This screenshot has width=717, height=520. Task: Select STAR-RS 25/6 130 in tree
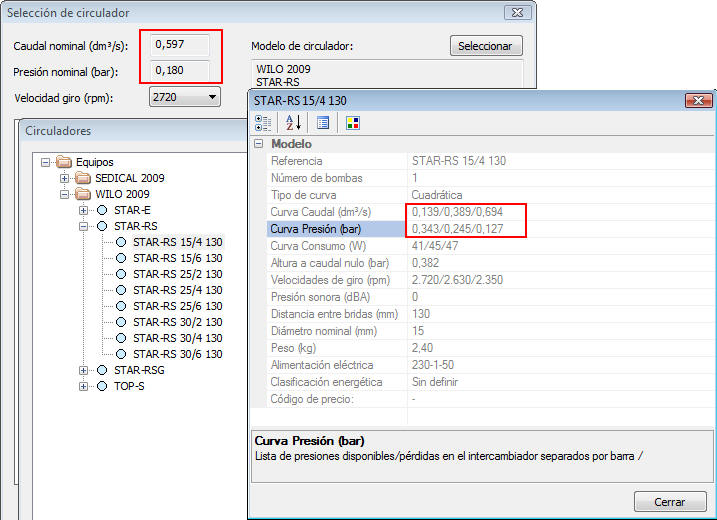(177, 306)
